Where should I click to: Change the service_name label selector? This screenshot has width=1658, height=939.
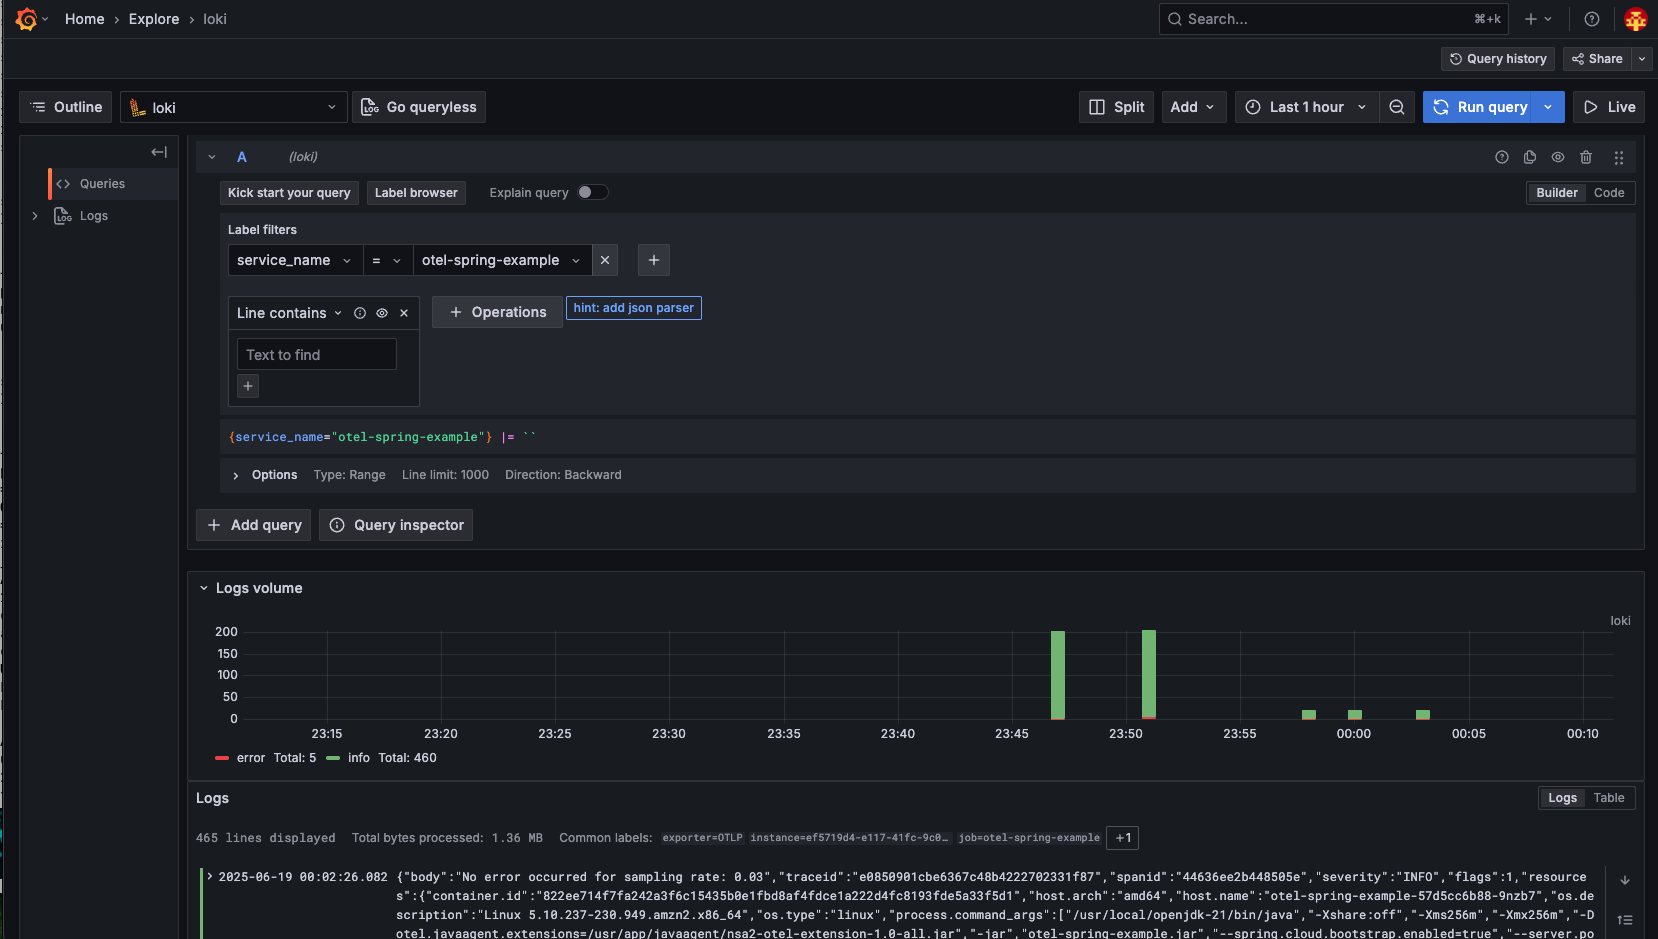pos(295,260)
